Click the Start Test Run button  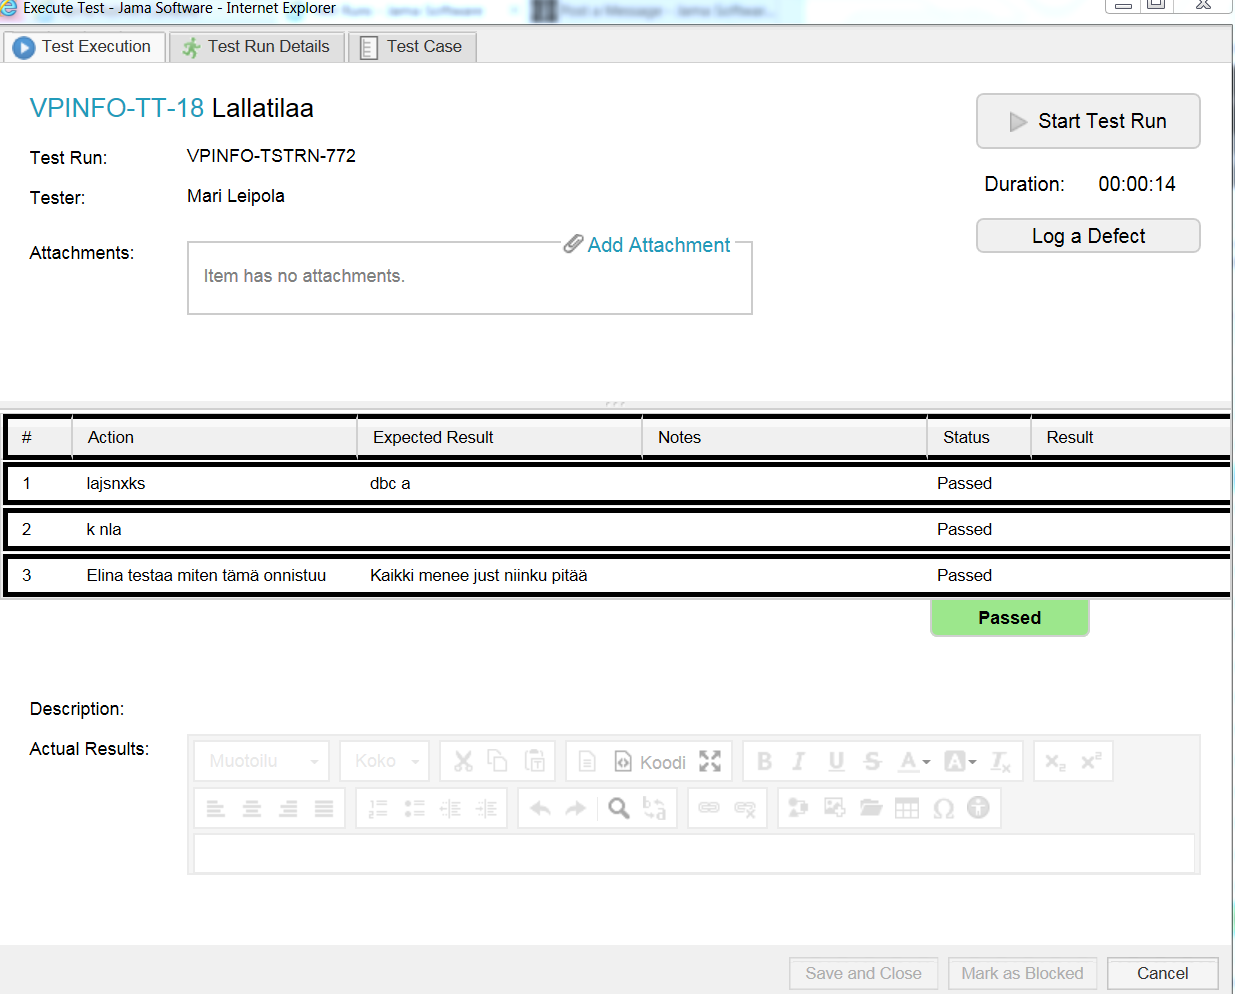pos(1088,121)
